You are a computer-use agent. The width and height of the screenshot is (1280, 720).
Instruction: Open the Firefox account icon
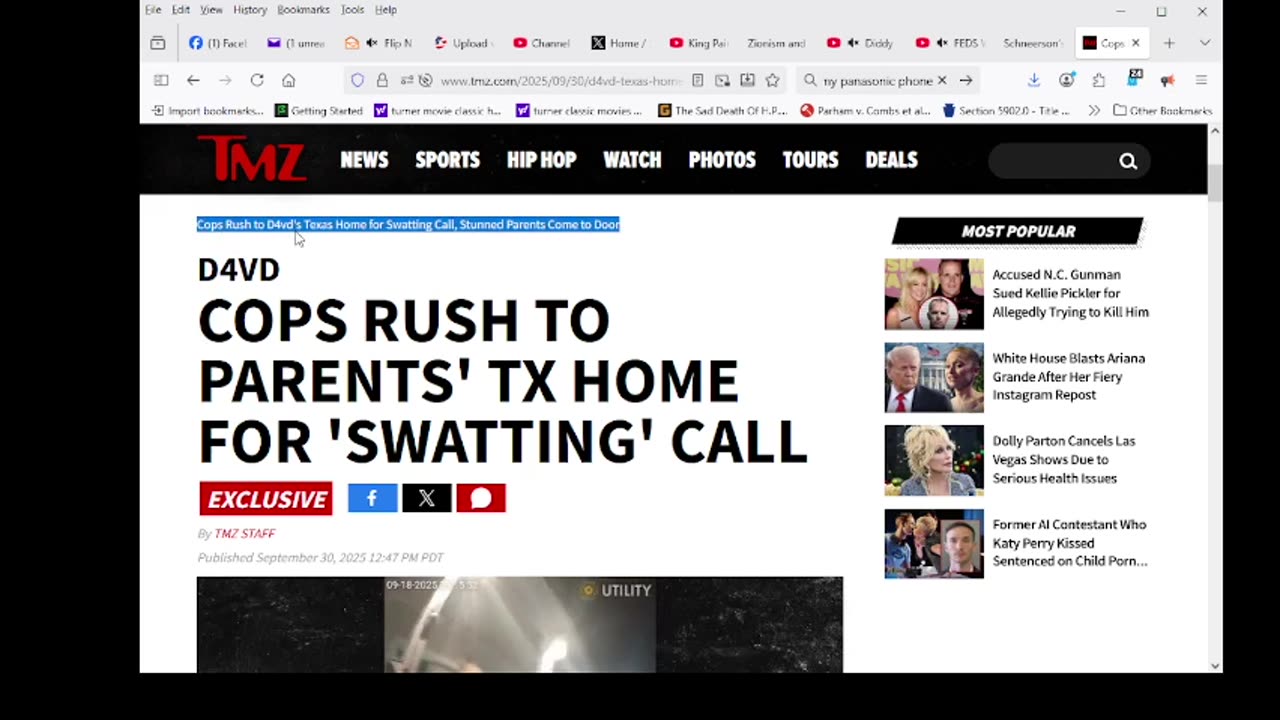pos(1067,80)
